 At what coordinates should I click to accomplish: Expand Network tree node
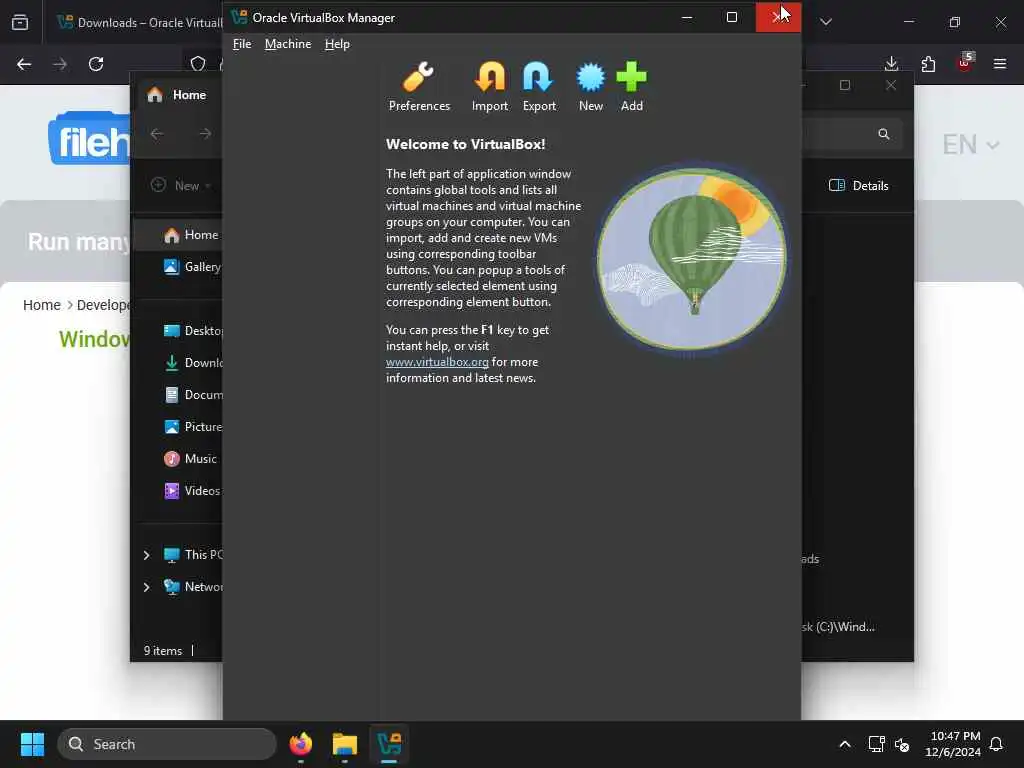click(146, 587)
